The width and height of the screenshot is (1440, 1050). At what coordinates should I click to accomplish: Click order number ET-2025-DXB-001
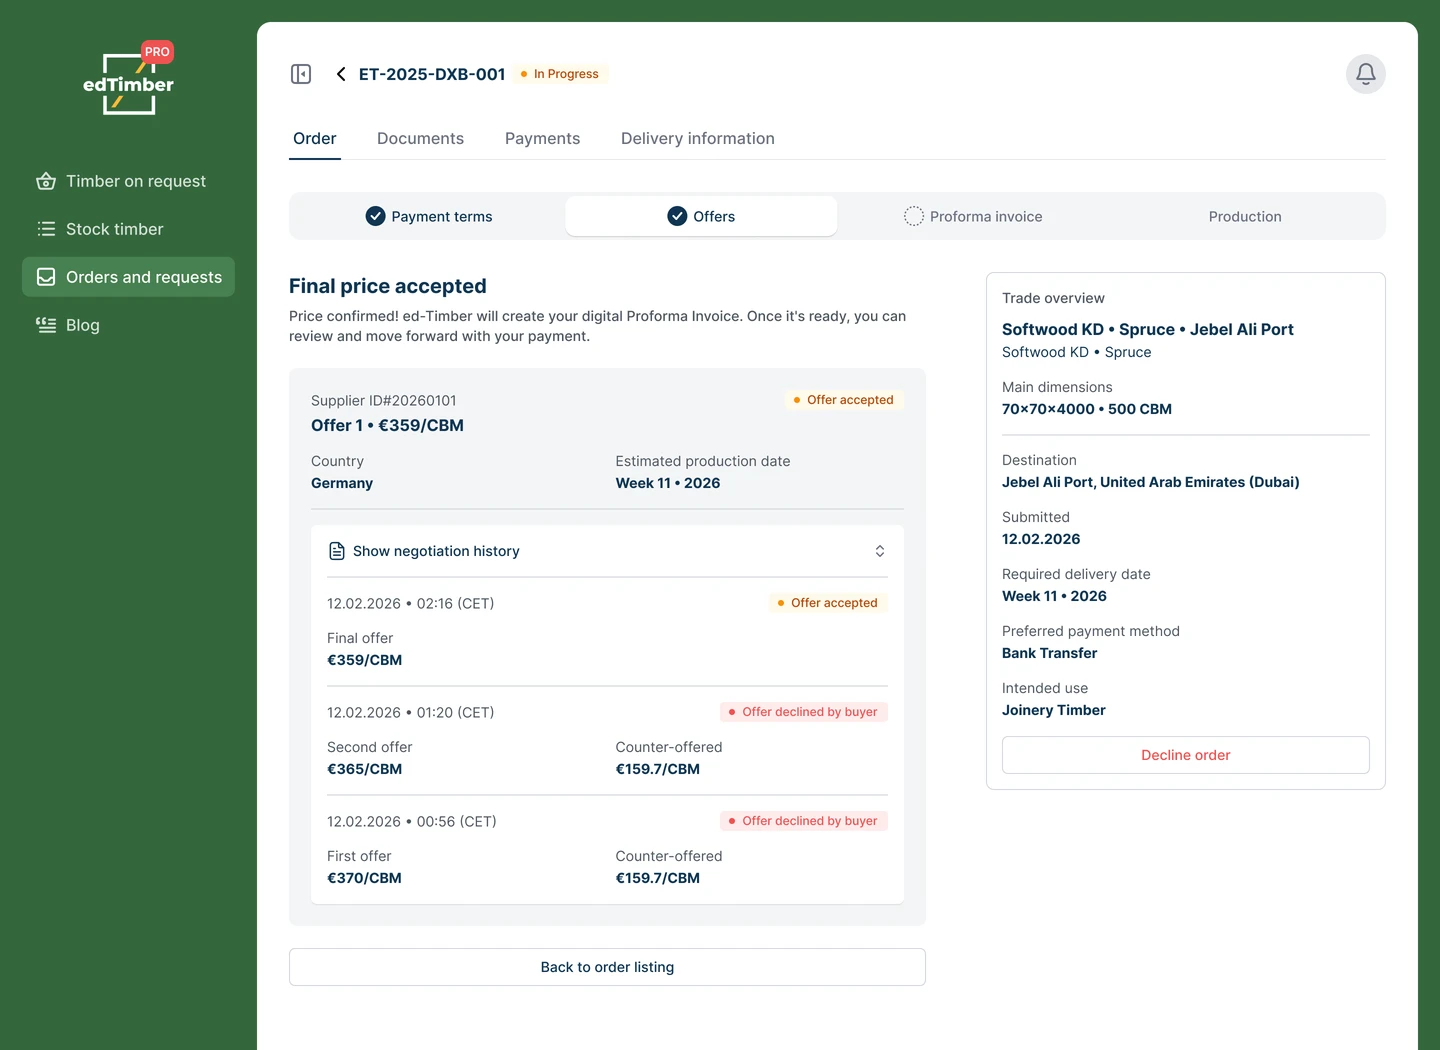(x=432, y=74)
